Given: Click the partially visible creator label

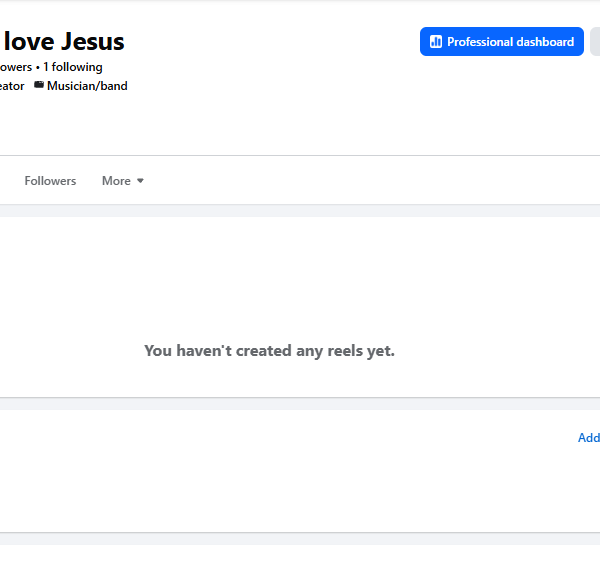Looking at the screenshot, I should tap(12, 86).
